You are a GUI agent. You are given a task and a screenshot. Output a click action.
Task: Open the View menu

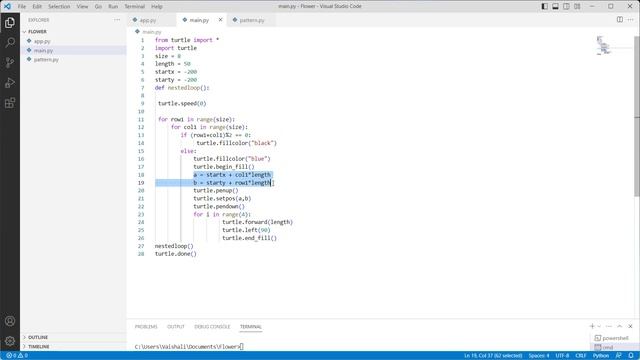click(82, 7)
